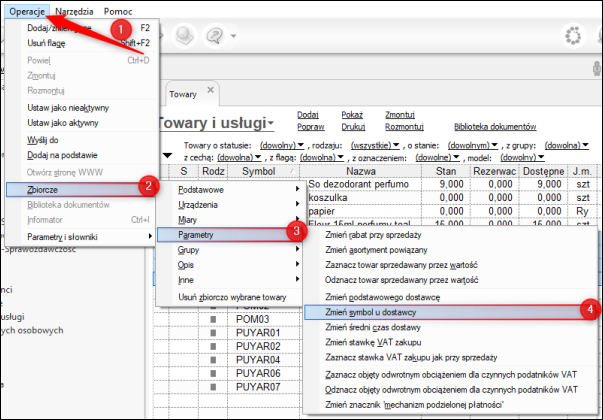The height and width of the screenshot is (420, 603).
Task: Open the Operacje menu
Action: tap(27, 9)
